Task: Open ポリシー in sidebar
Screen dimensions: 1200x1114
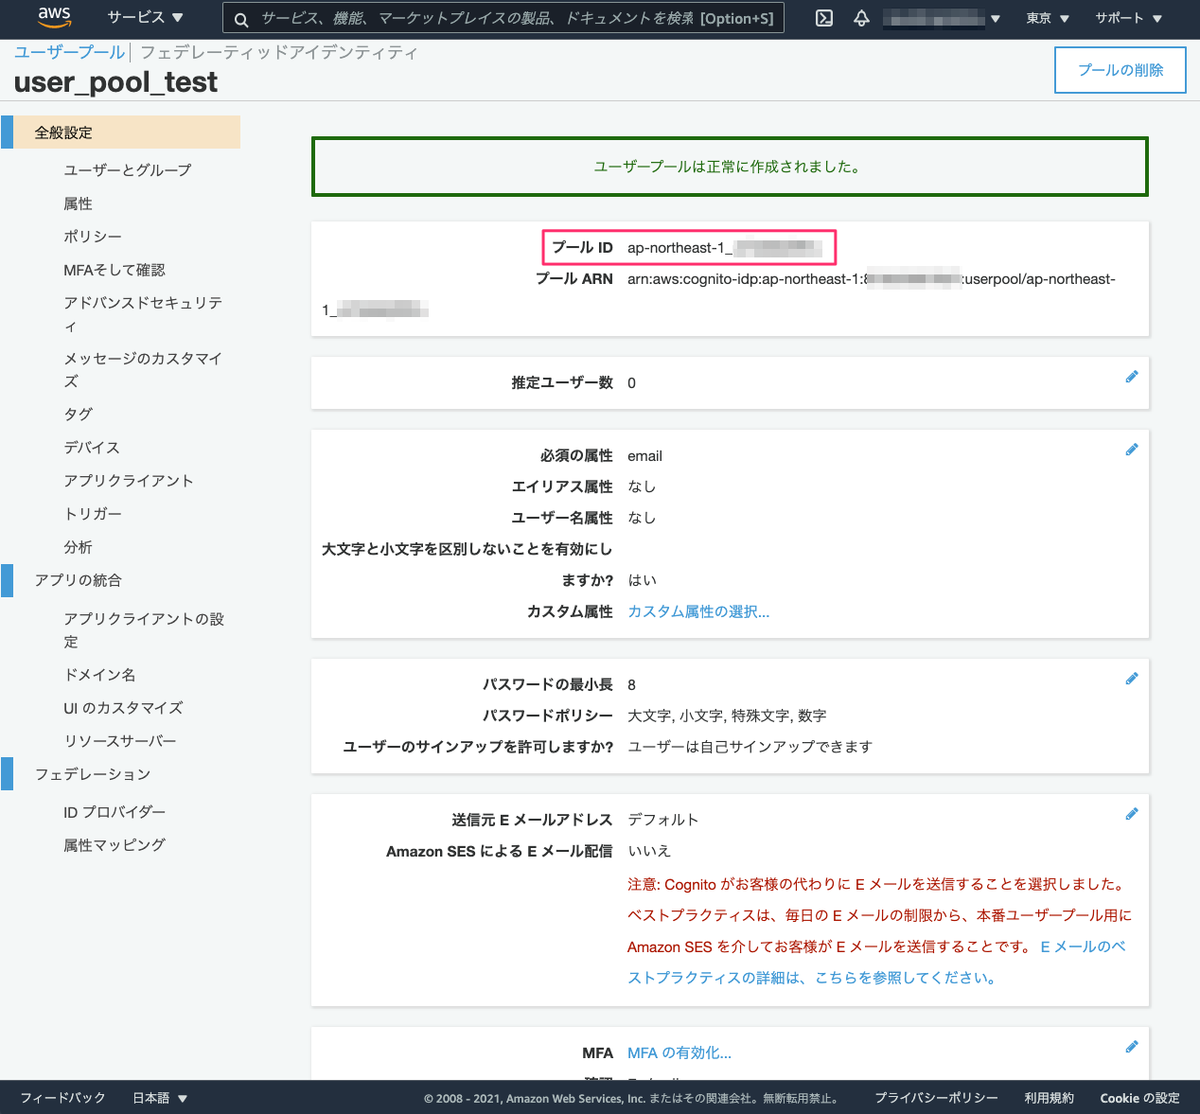Action: coord(92,236)
